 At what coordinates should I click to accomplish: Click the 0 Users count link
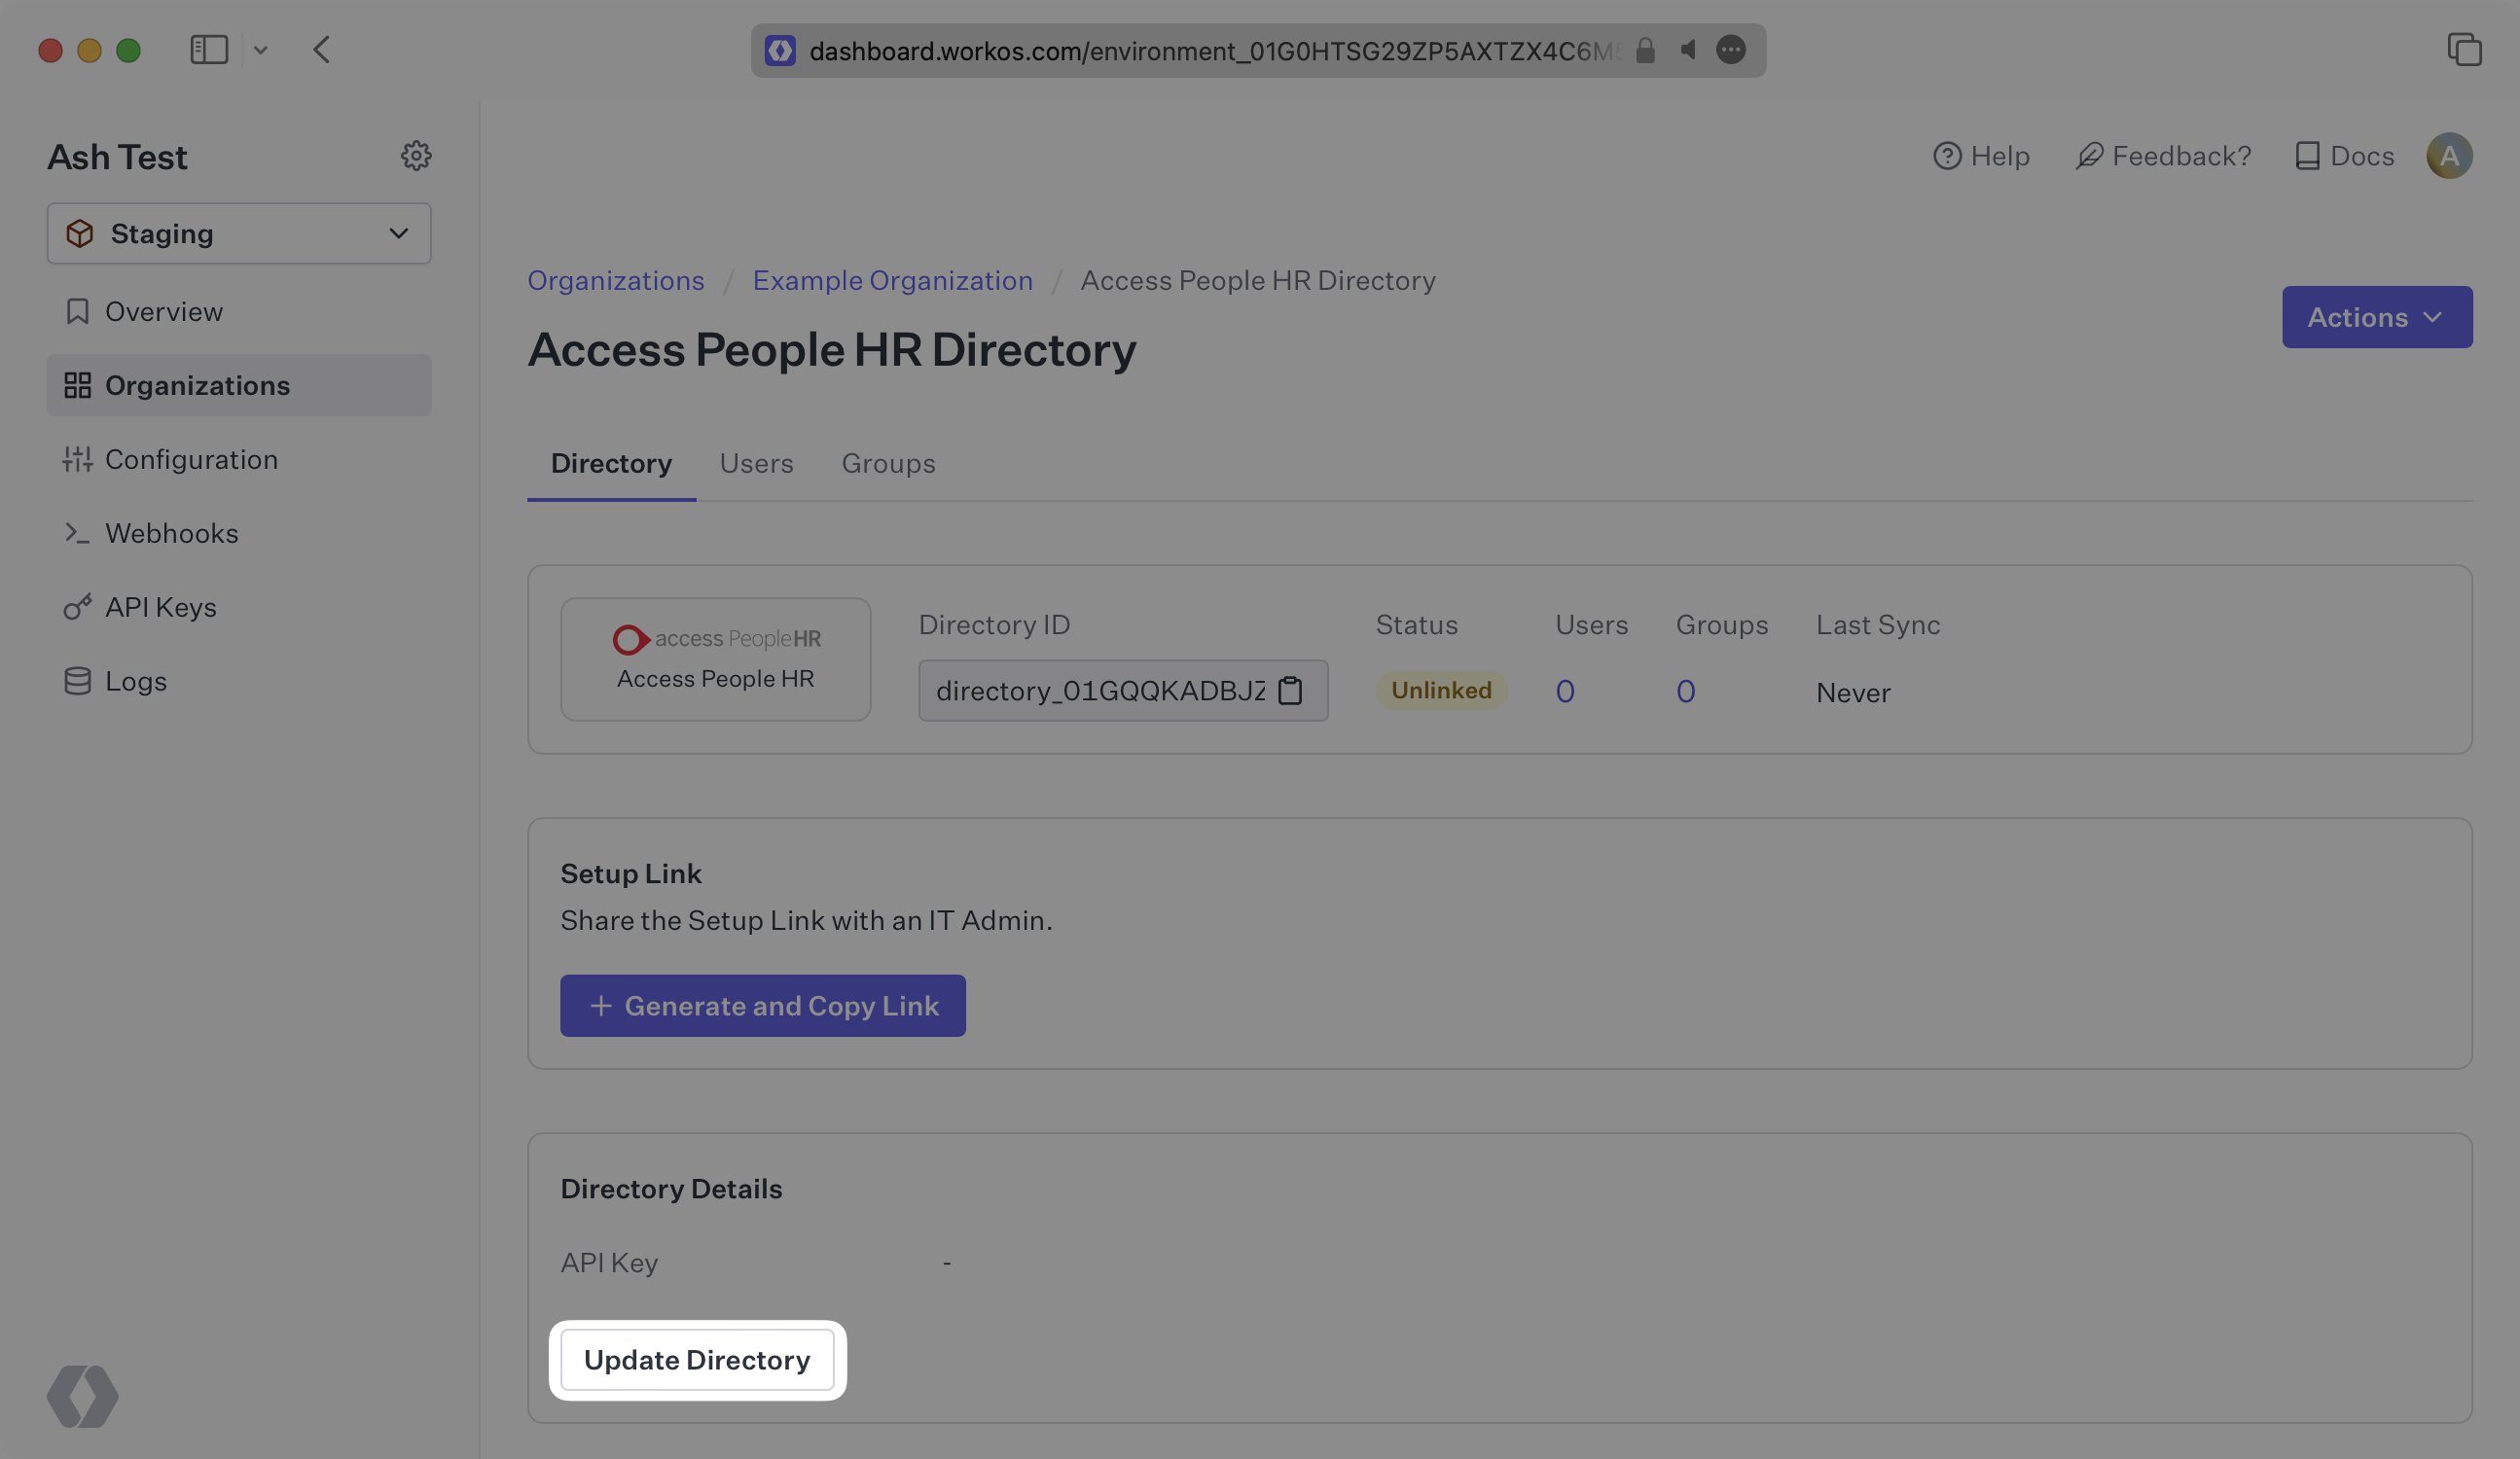tap(1563, 690)
